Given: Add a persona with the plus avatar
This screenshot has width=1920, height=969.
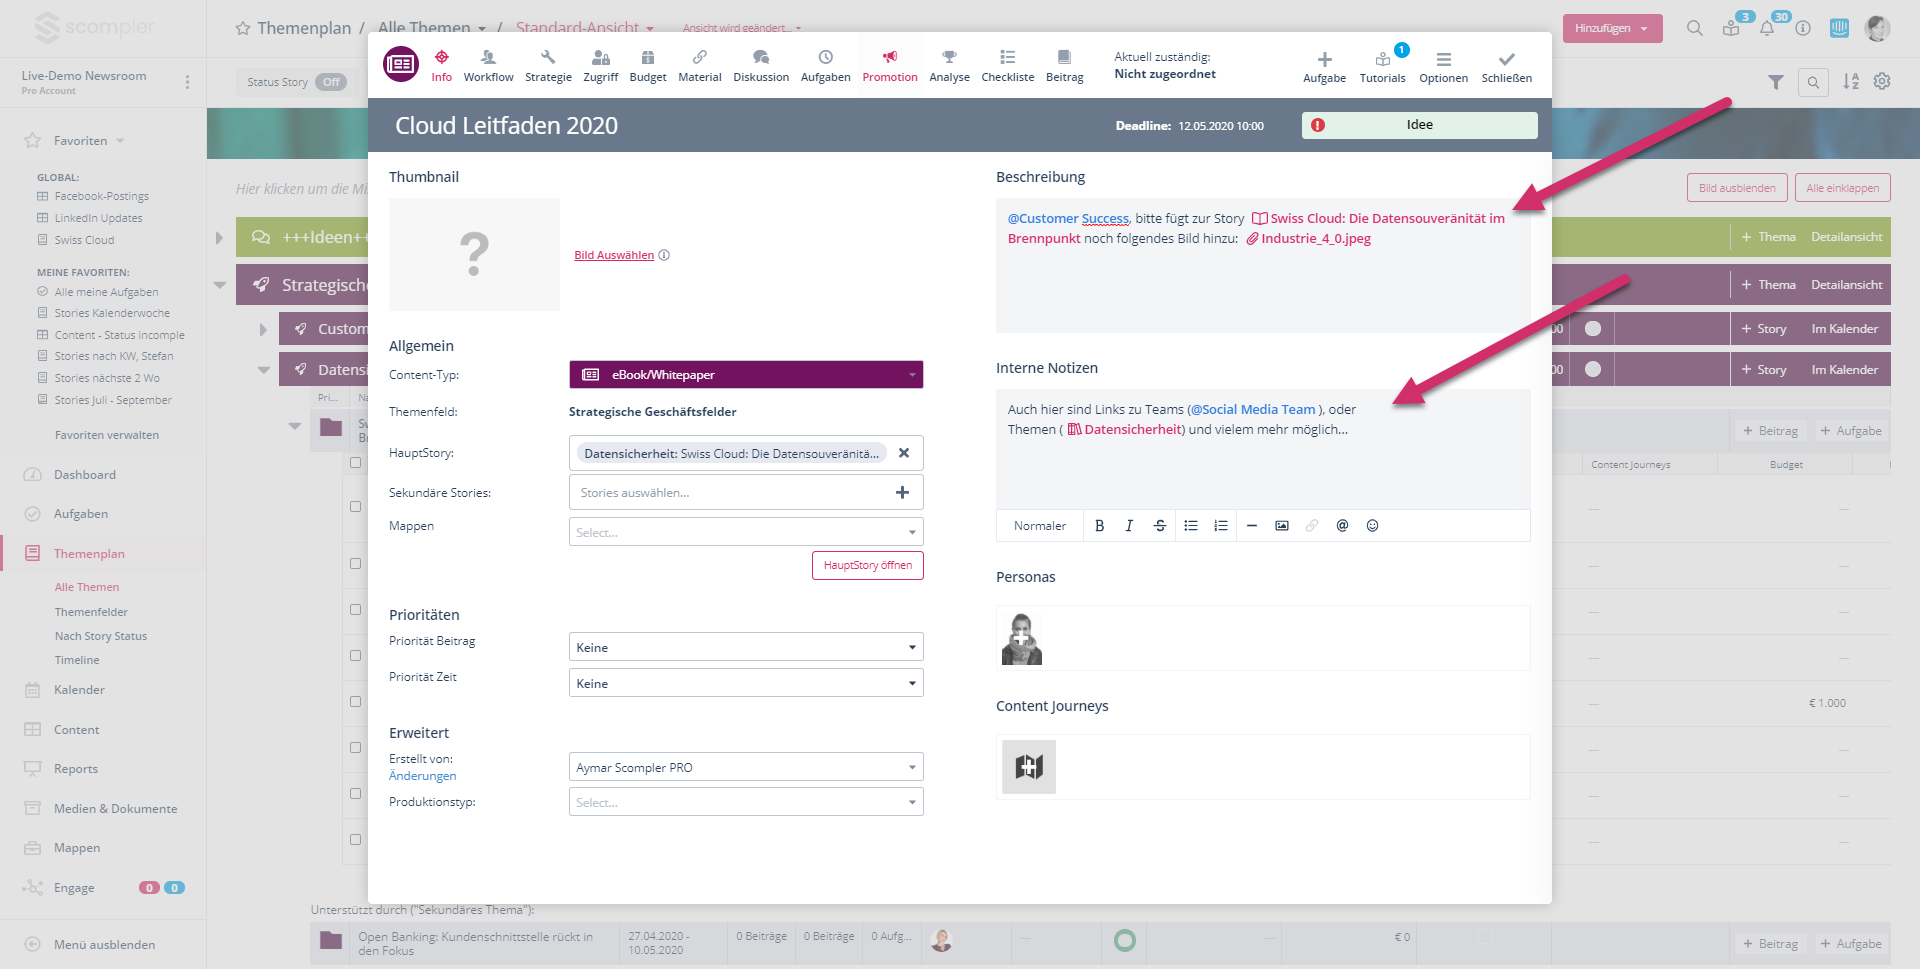Looking at the screenshot, I should point(1021,639).
